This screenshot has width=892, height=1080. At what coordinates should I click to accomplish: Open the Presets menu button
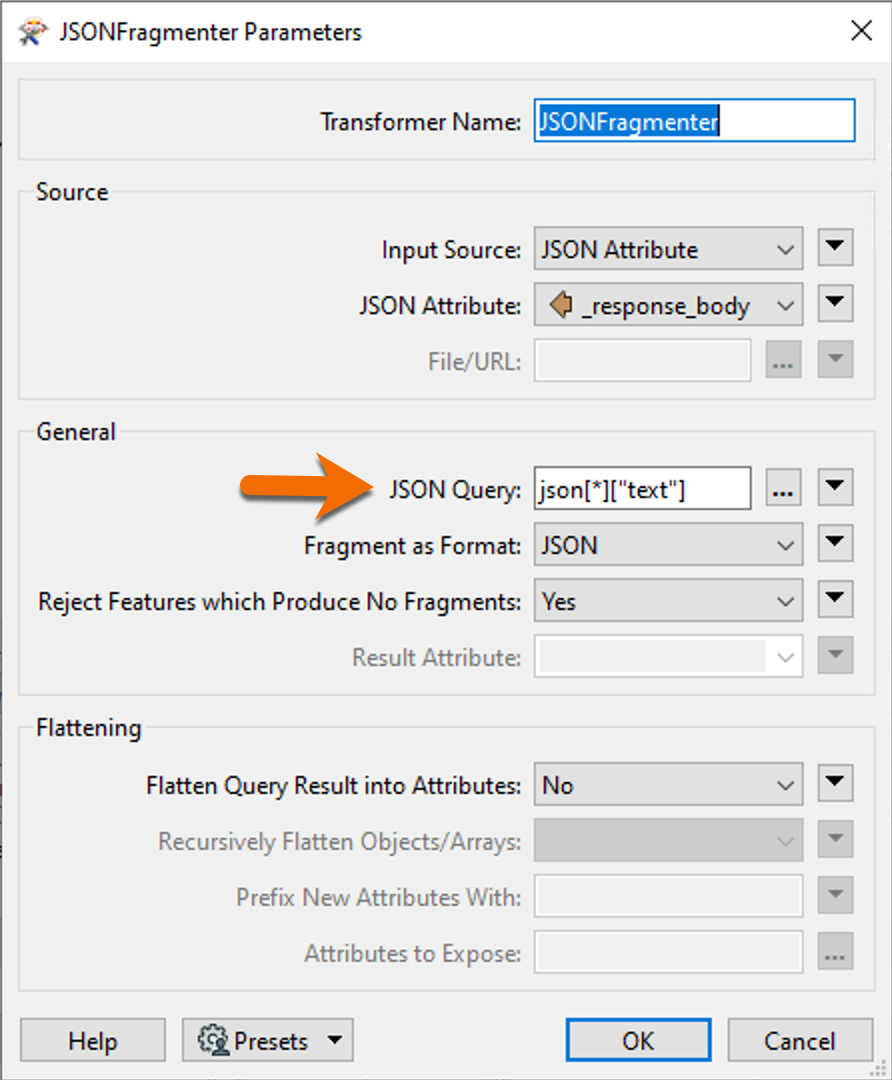tap(268, 1040)
